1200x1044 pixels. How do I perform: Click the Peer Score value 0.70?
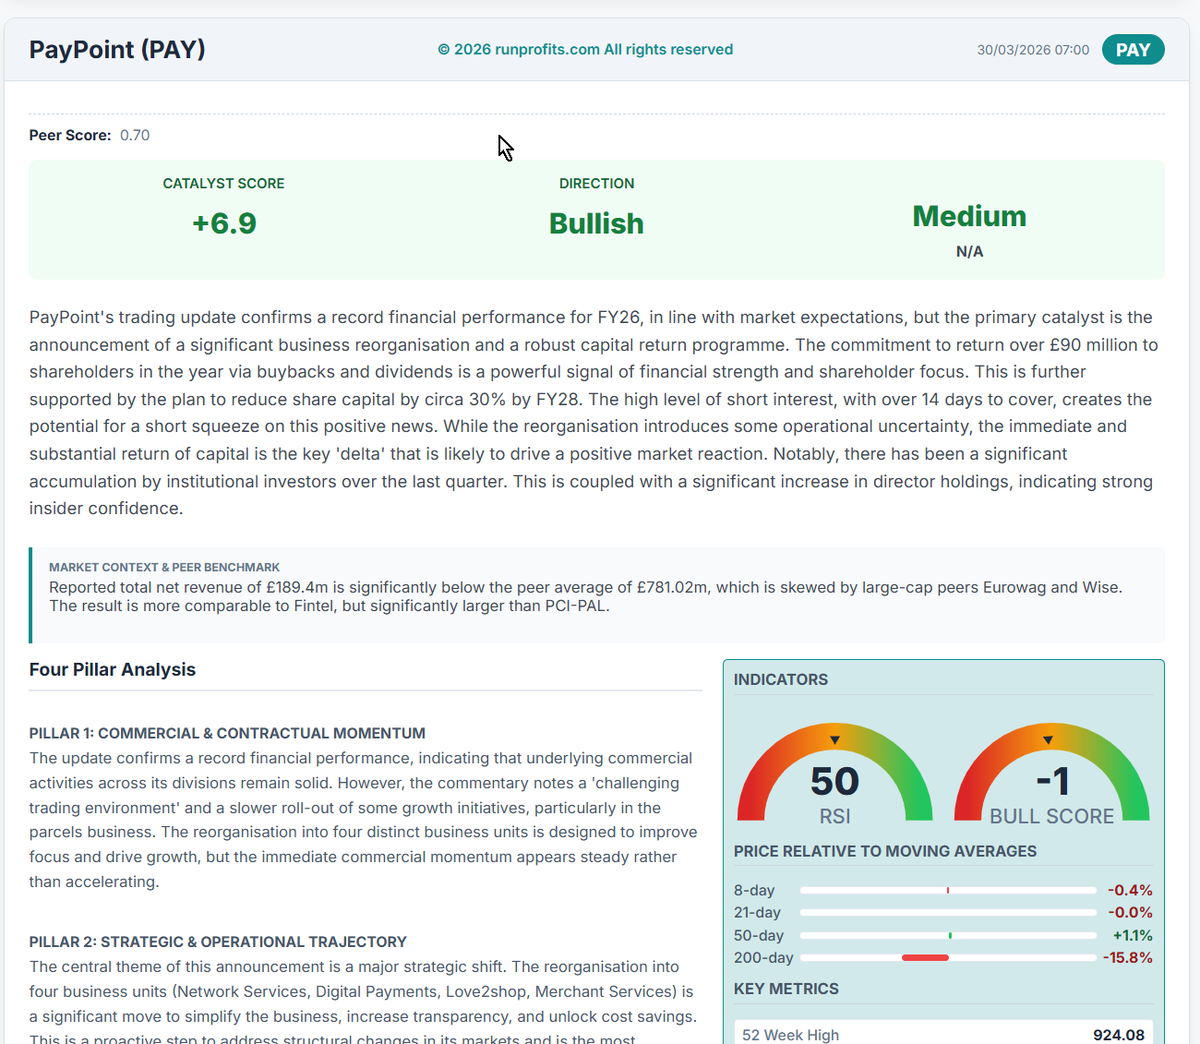135,135
